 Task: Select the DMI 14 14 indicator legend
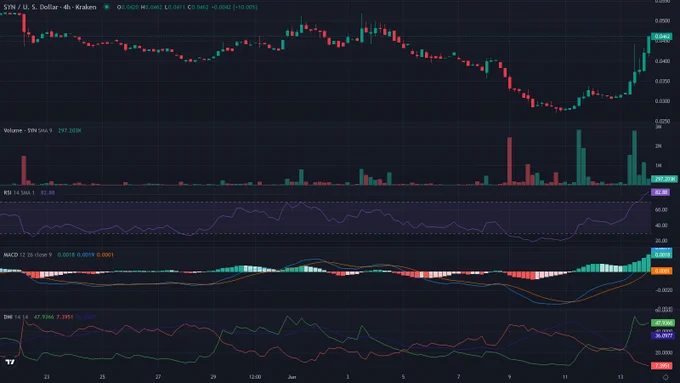point(16,317)
